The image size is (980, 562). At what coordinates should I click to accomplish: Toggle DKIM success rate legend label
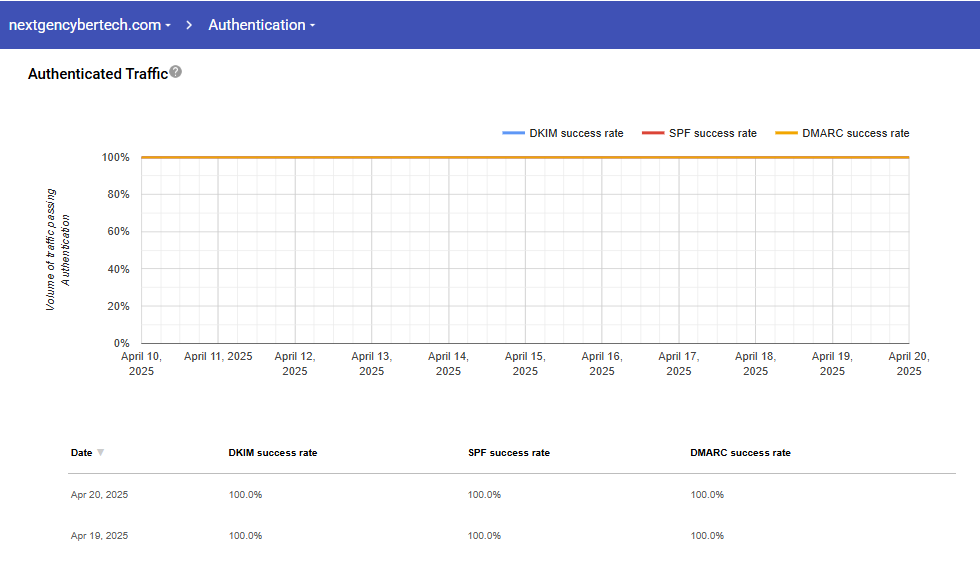pos(576,133)
